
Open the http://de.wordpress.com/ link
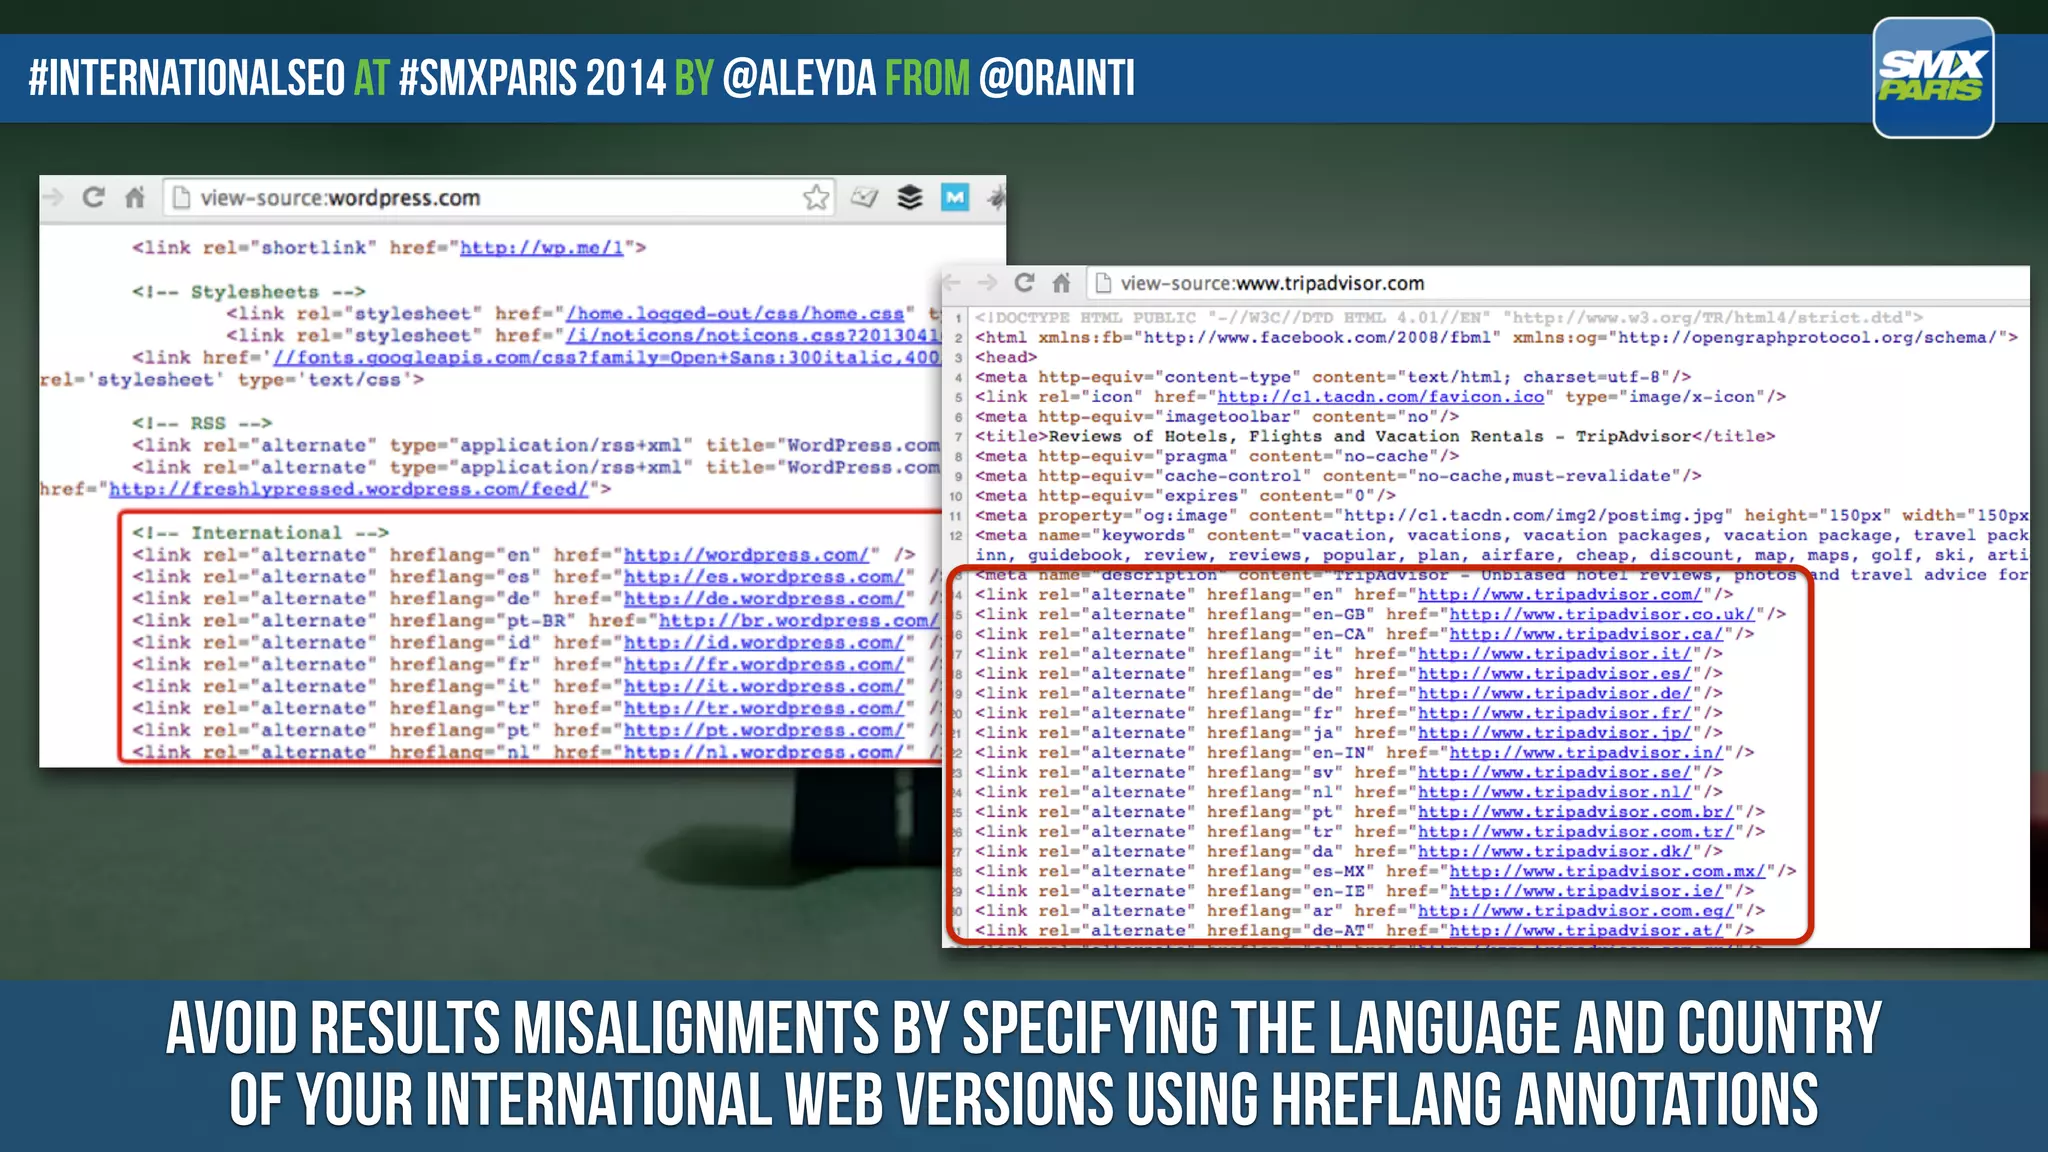pyautogui.click(x=764, y=599)
